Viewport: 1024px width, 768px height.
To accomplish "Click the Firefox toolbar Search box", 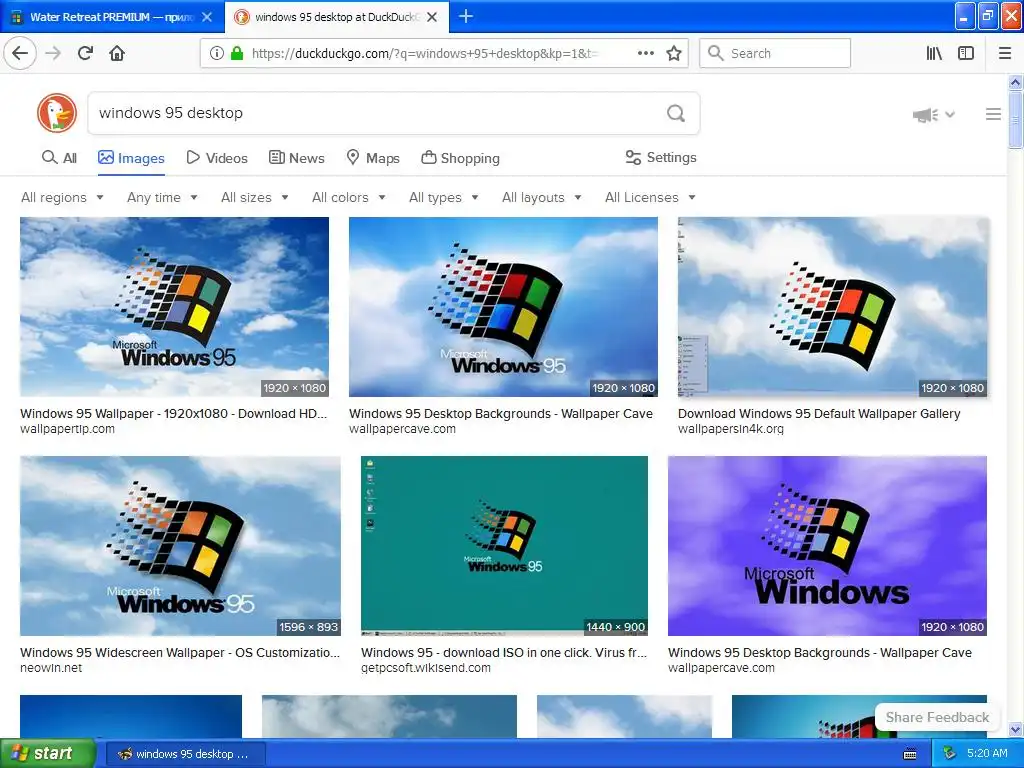I will click(x=775, y=53).
